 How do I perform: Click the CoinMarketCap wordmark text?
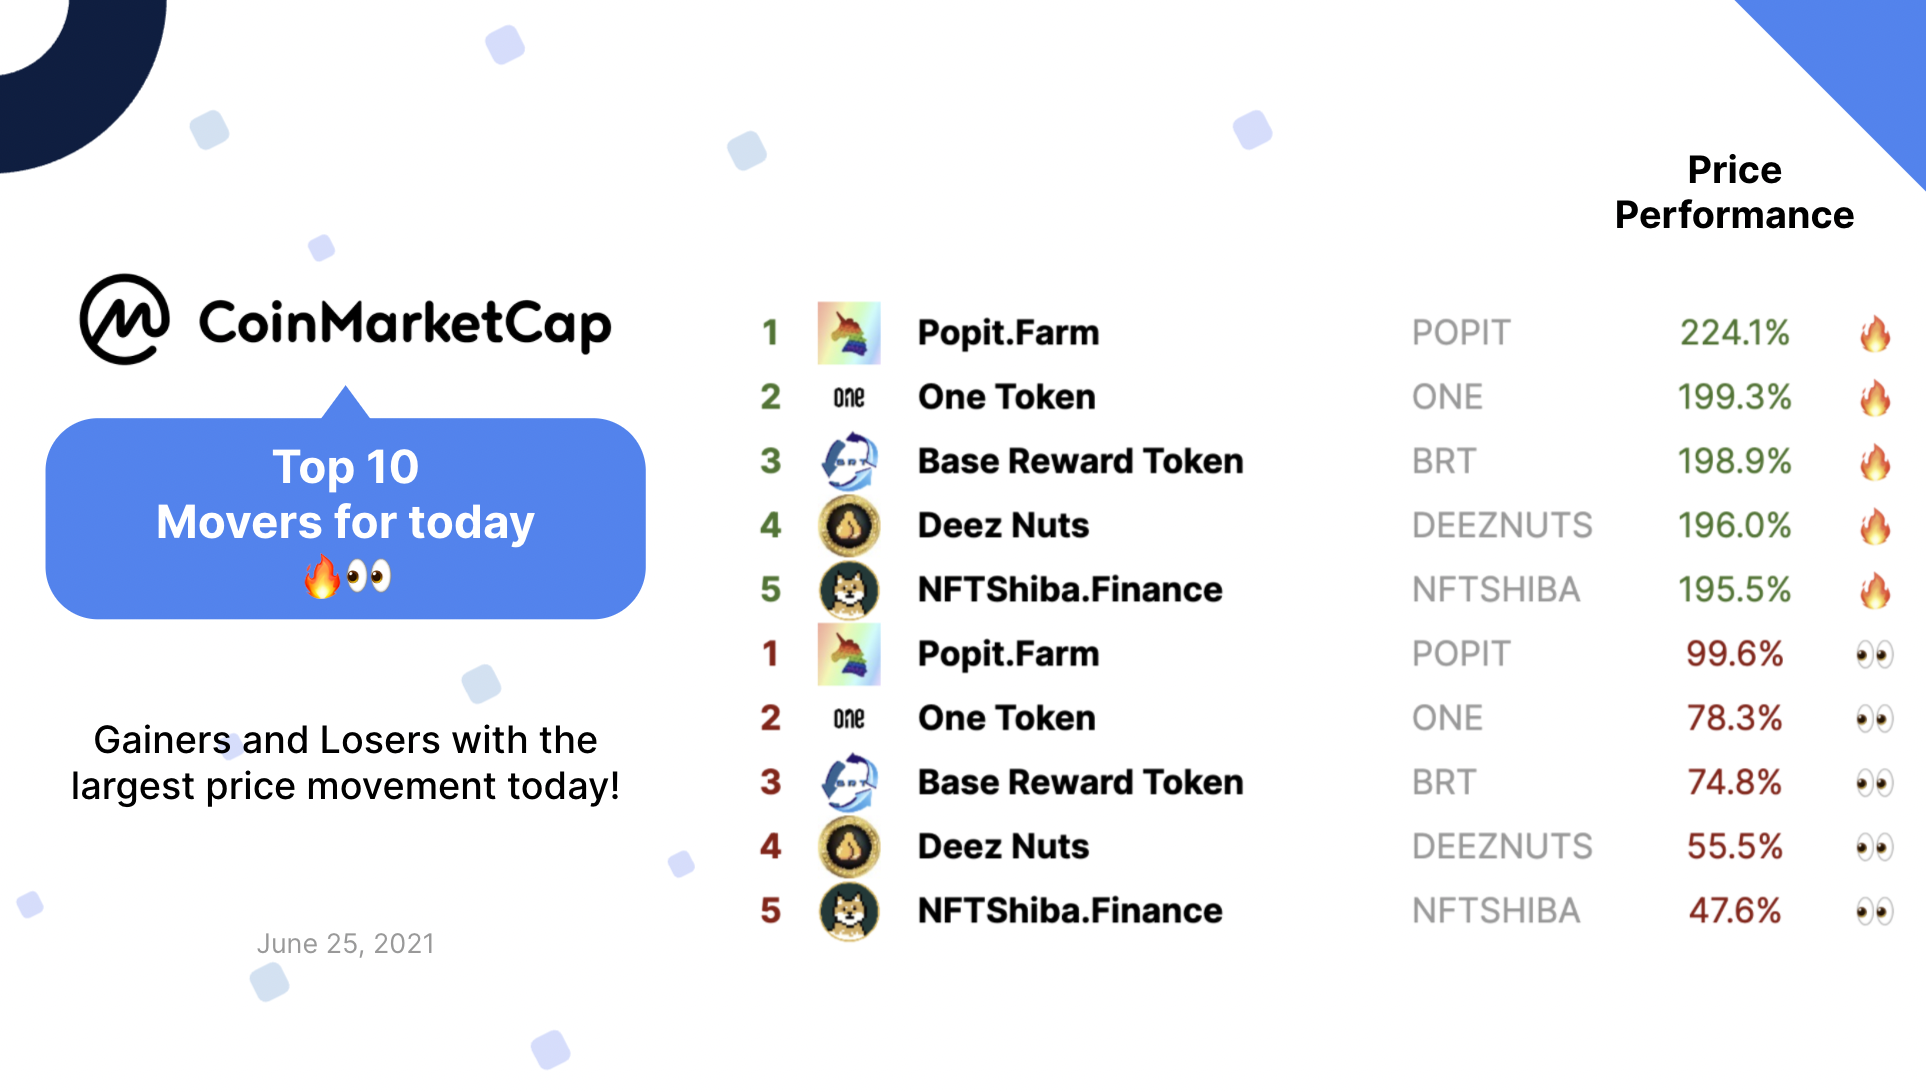[405, 324]
